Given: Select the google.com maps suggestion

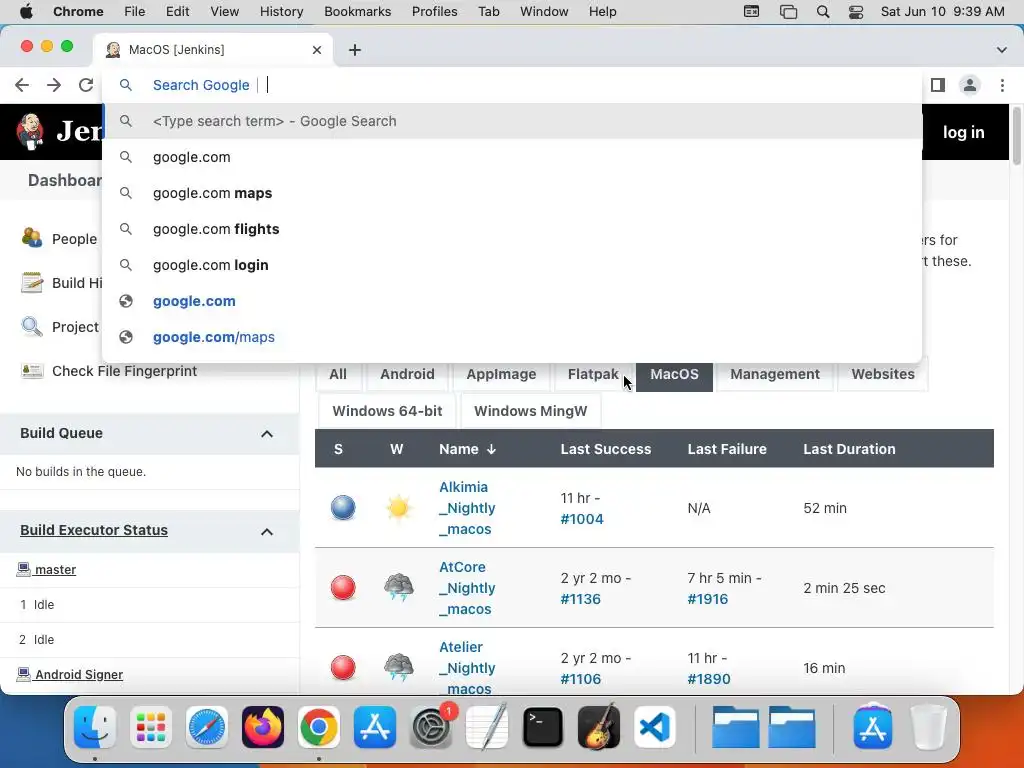Looking at the screenshot, I should 512,193.
